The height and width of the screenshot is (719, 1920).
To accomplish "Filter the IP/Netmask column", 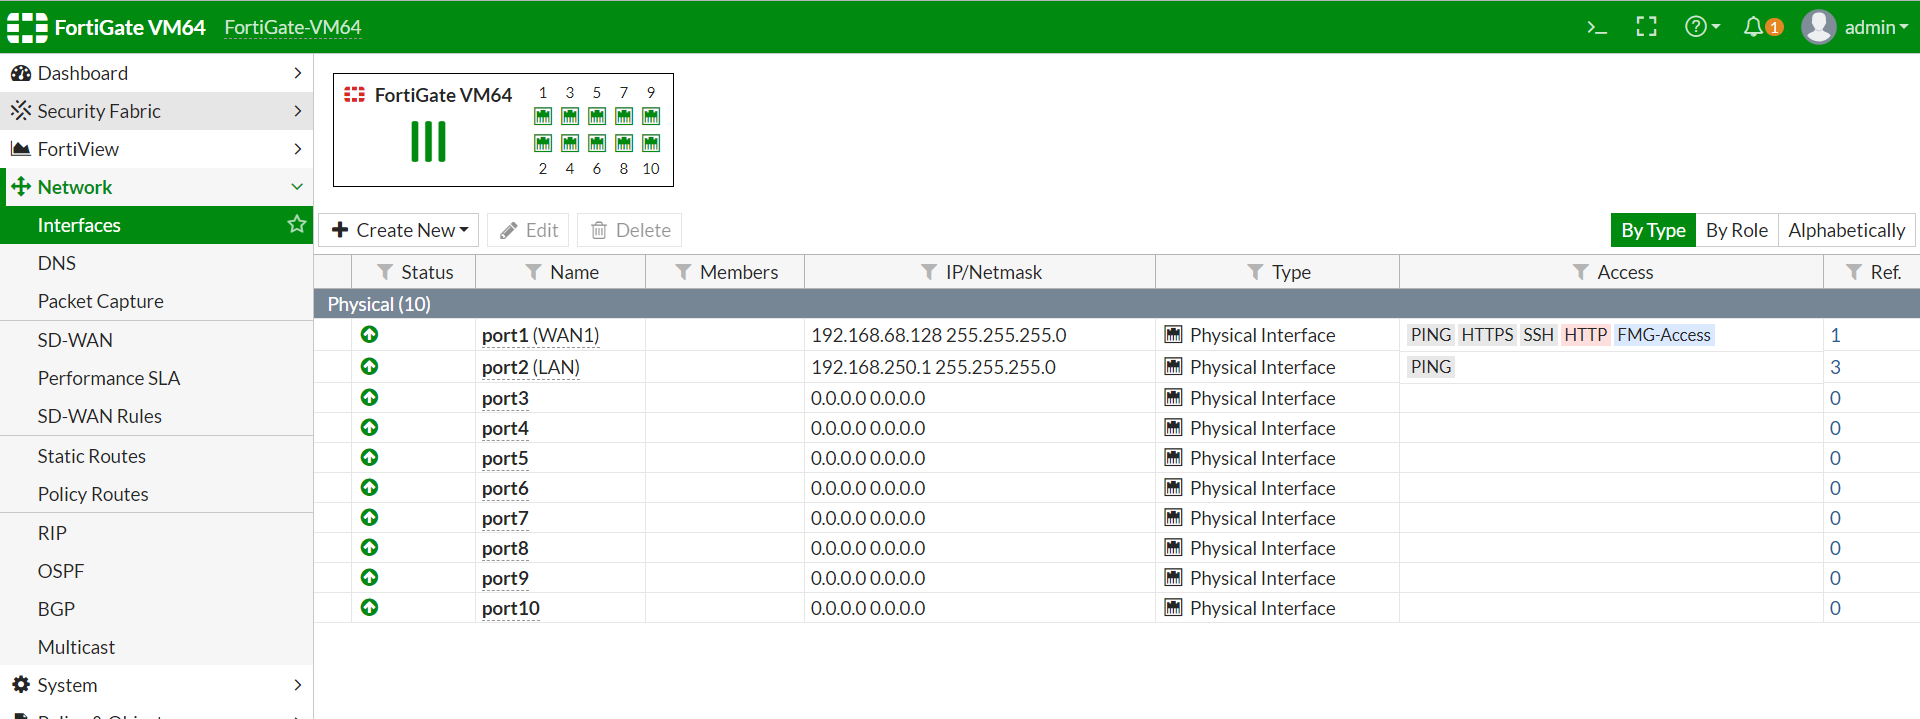I will click(929, 272).
